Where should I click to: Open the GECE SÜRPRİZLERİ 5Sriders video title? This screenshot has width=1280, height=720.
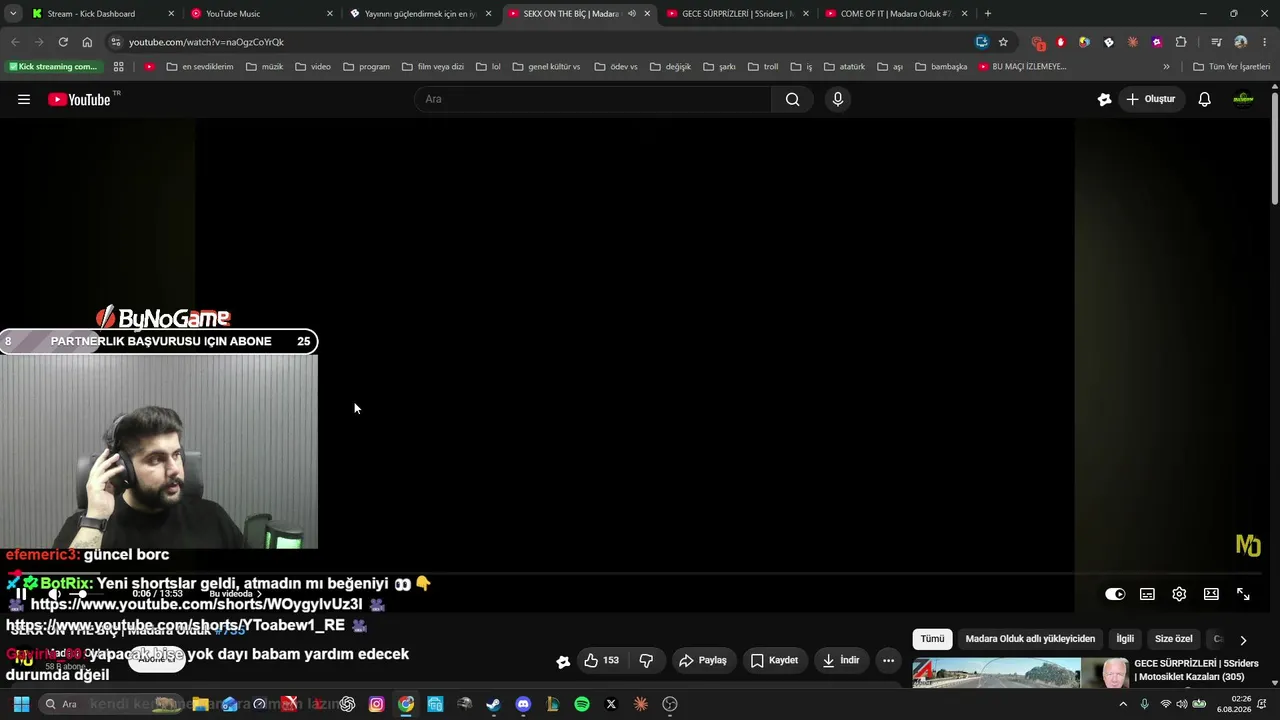pos(1196,670)
